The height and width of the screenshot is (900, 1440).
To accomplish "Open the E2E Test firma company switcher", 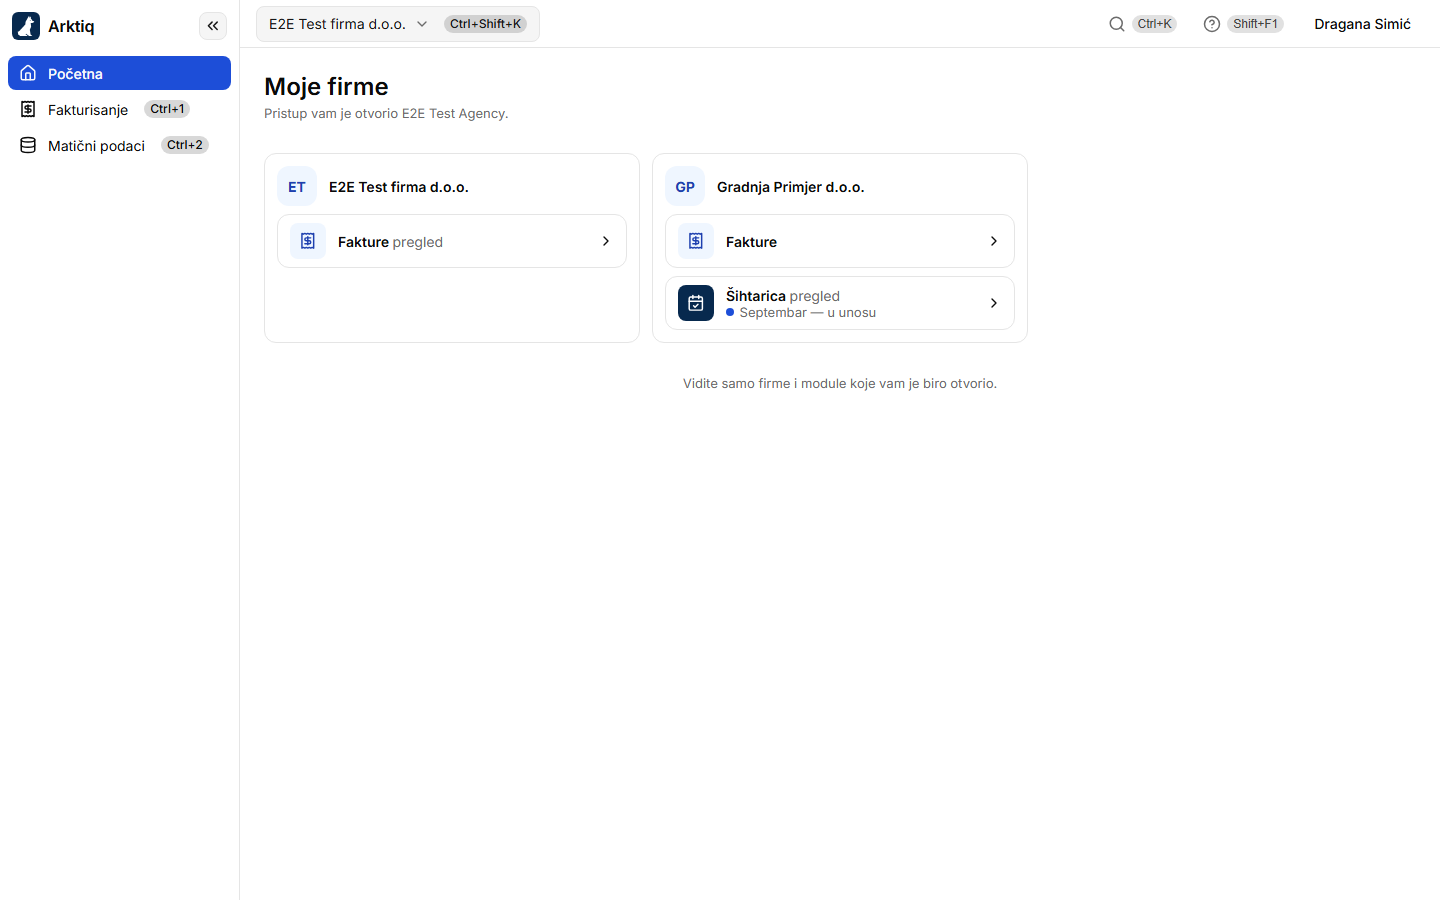I will [x=397, y=24].
